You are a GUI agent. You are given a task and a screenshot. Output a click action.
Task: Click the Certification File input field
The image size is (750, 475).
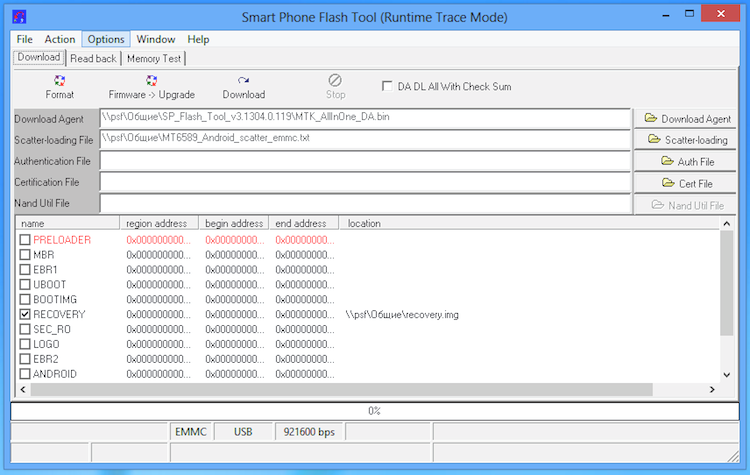tap(365, 182)
